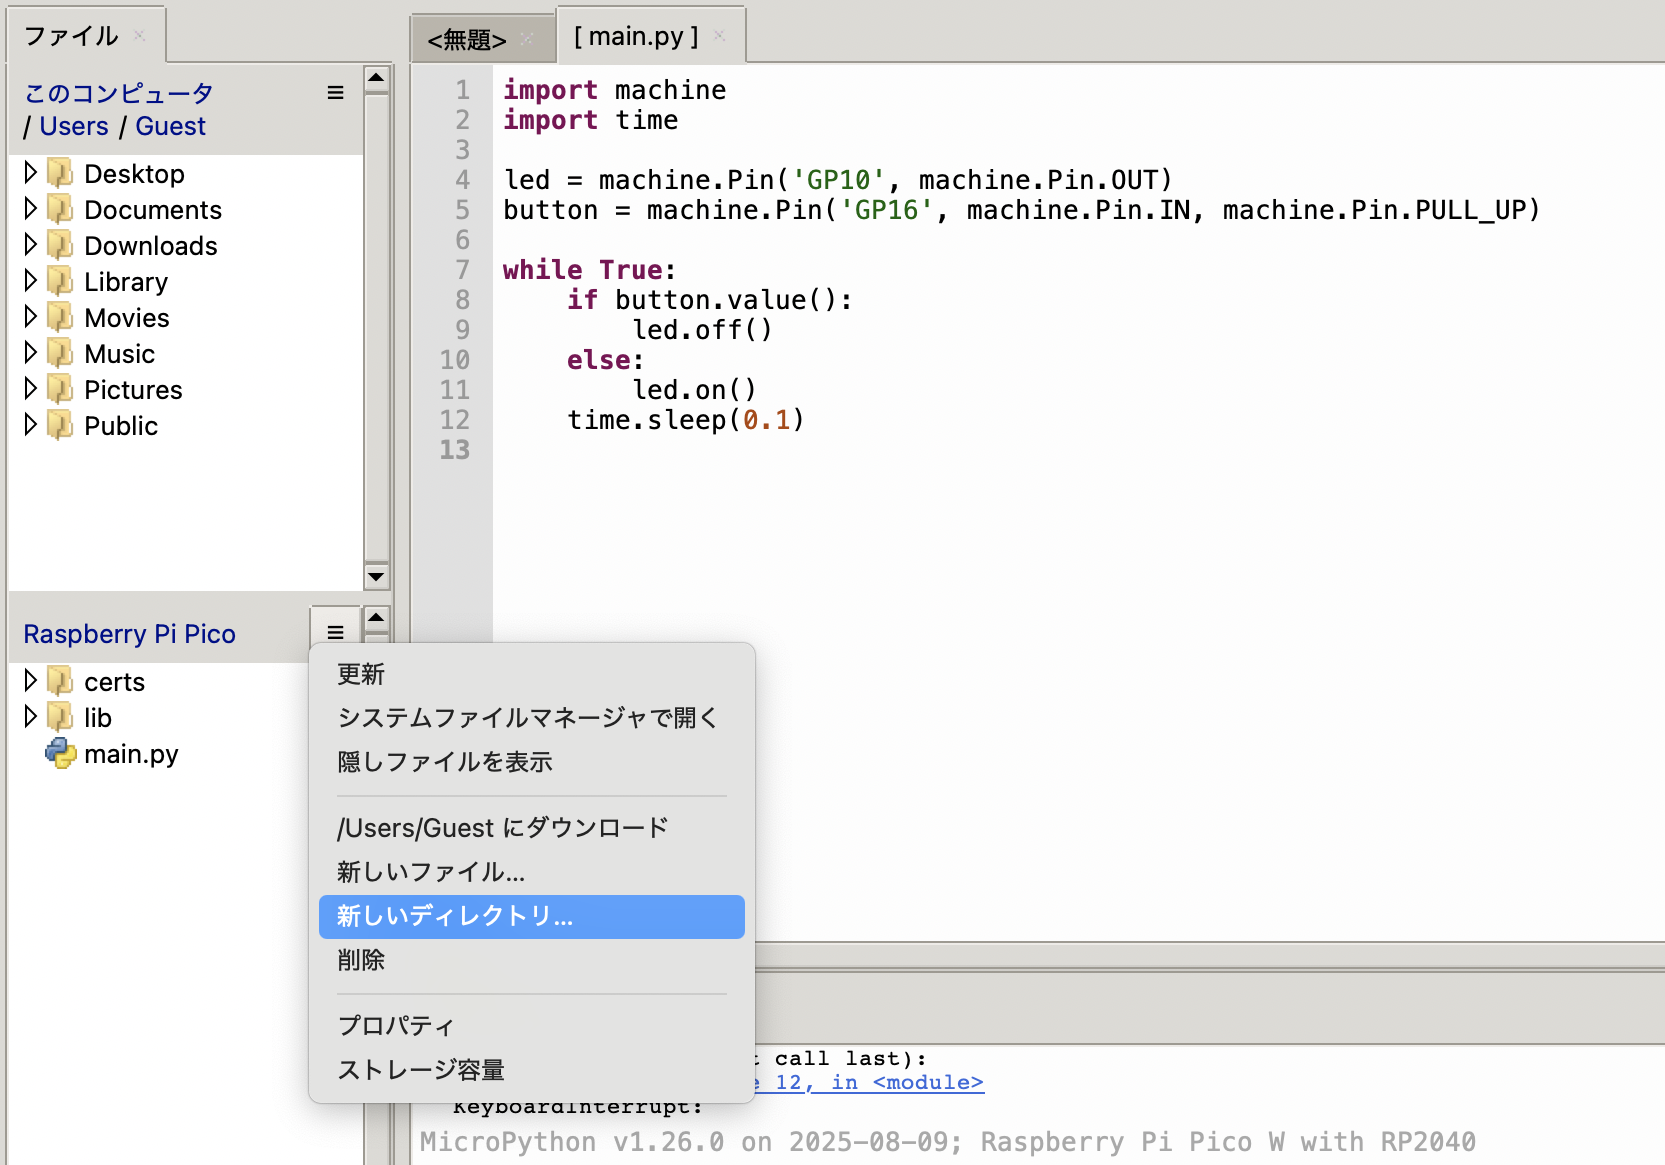Expand the Downloads folder tree node
Screen dimensions: 1665x1165
[30, 245]
